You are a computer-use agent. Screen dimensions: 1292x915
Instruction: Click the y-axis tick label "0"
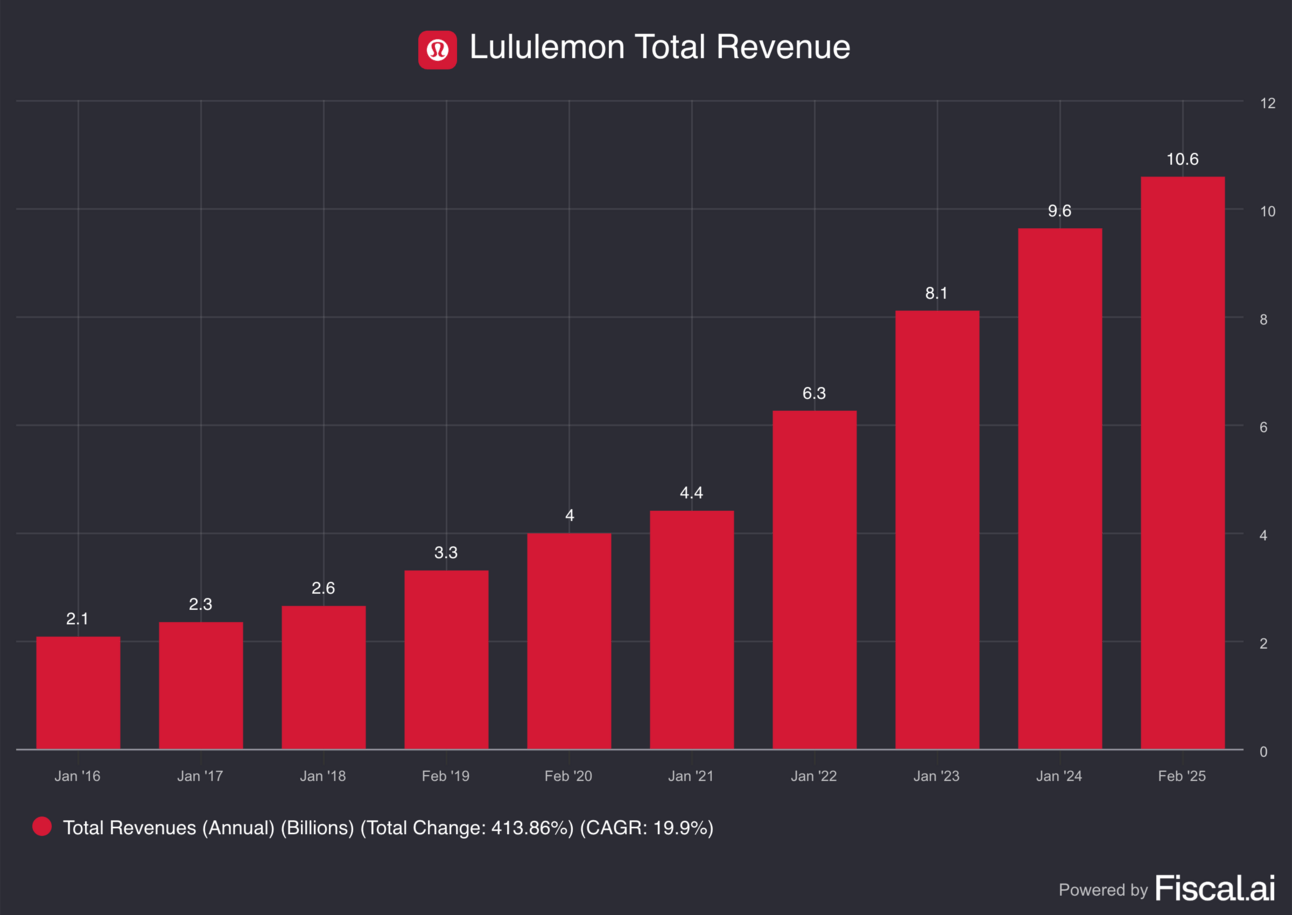pyautogui.click(x=1265, y=752)
